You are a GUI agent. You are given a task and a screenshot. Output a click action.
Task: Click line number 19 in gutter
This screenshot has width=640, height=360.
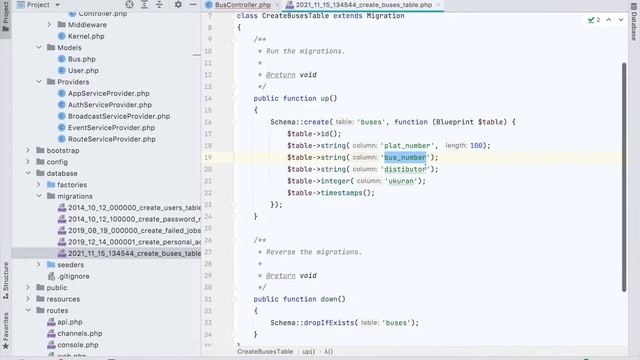[208, 157]
